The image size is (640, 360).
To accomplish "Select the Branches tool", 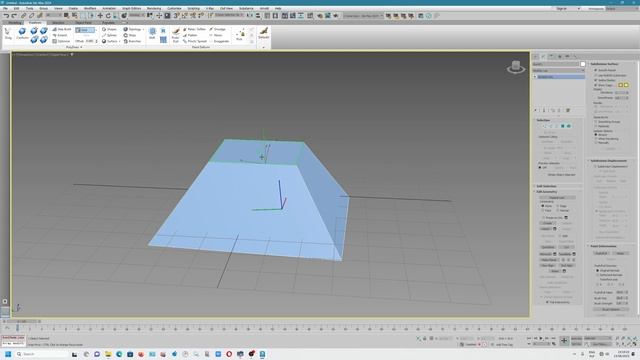I will coord(132,41).
